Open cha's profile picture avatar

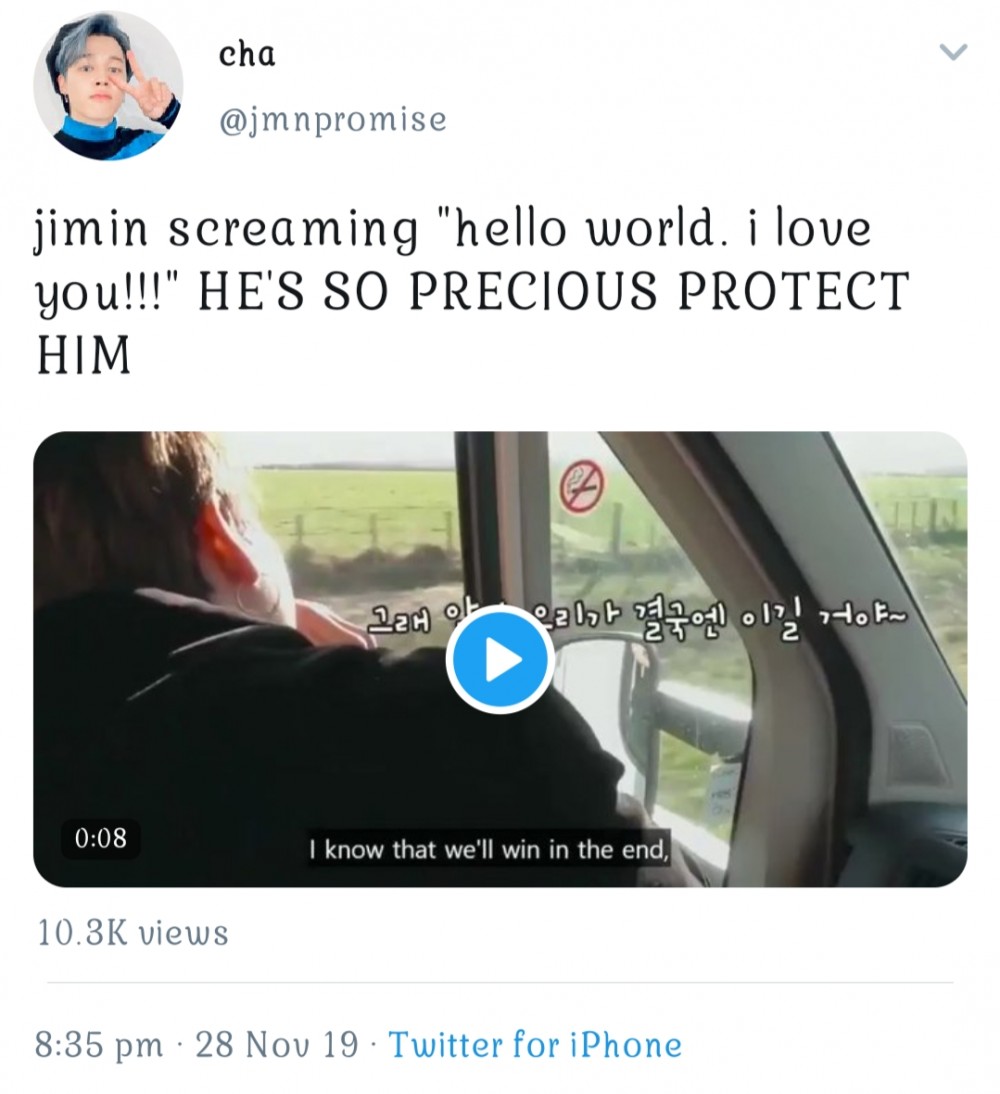point(107,86)
